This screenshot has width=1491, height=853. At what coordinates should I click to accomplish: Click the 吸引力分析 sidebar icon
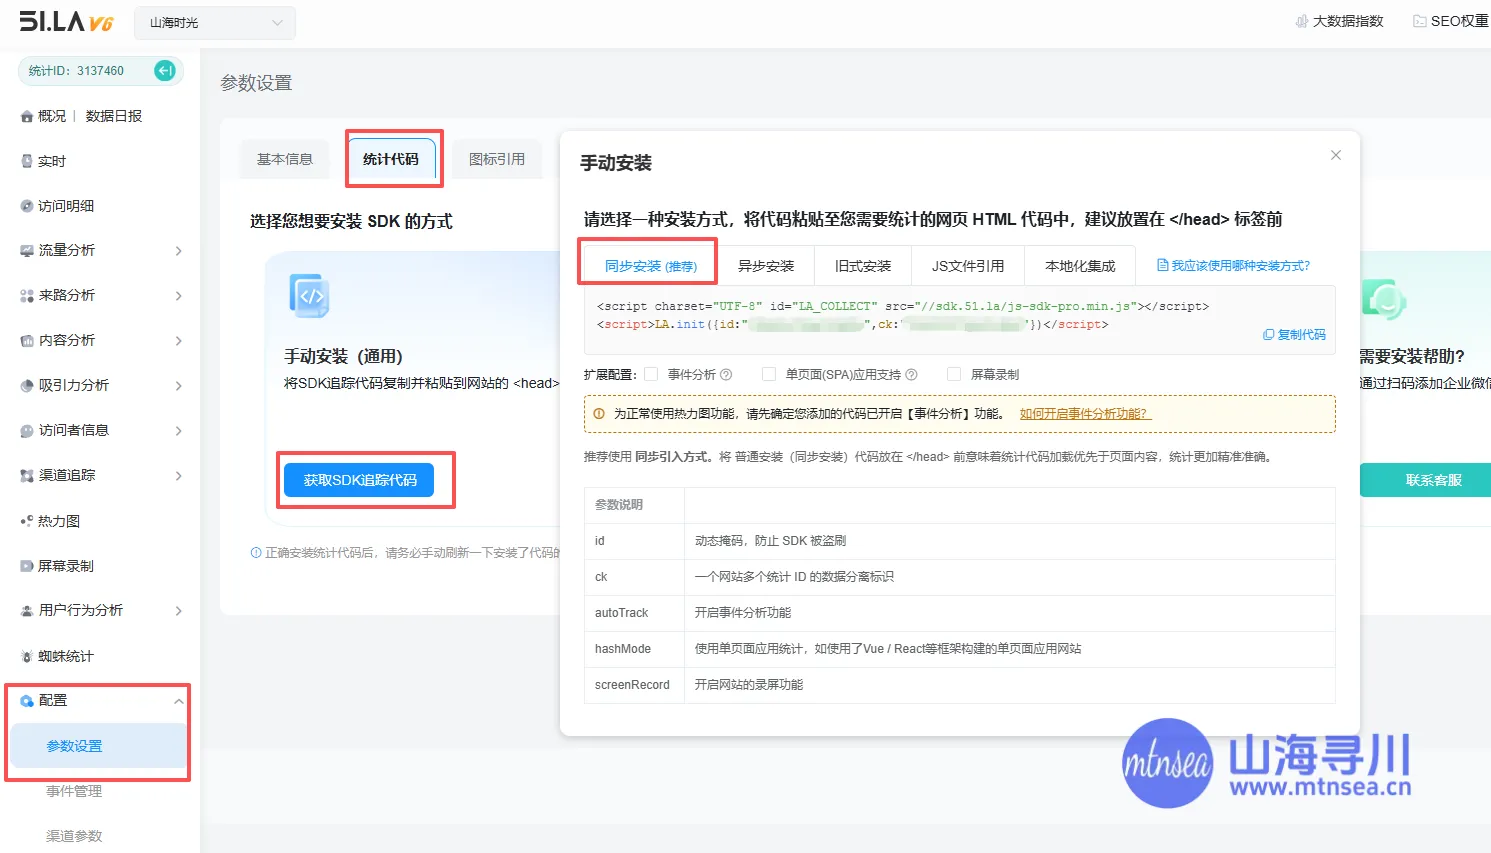(x=27, y=386)
